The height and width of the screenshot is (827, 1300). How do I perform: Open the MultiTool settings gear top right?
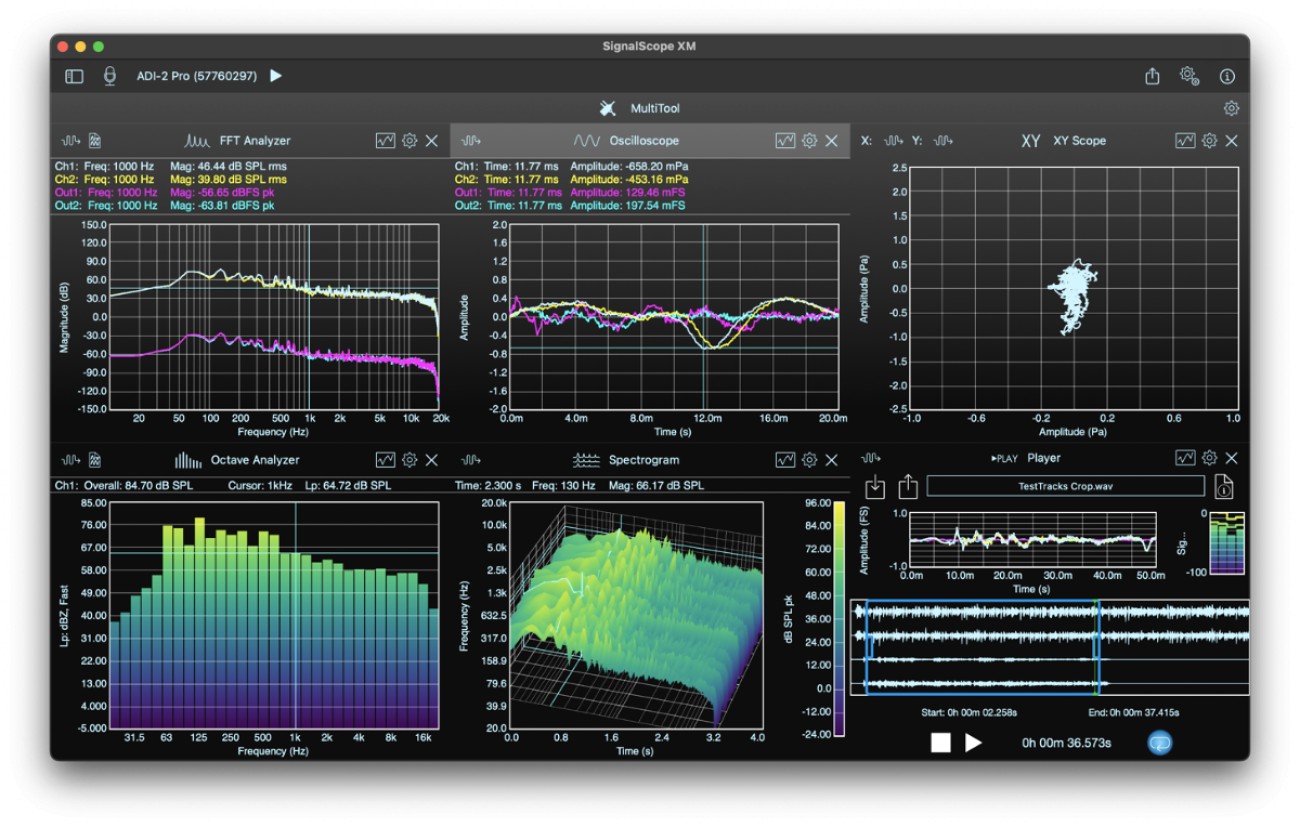(x=1232, y=108)
